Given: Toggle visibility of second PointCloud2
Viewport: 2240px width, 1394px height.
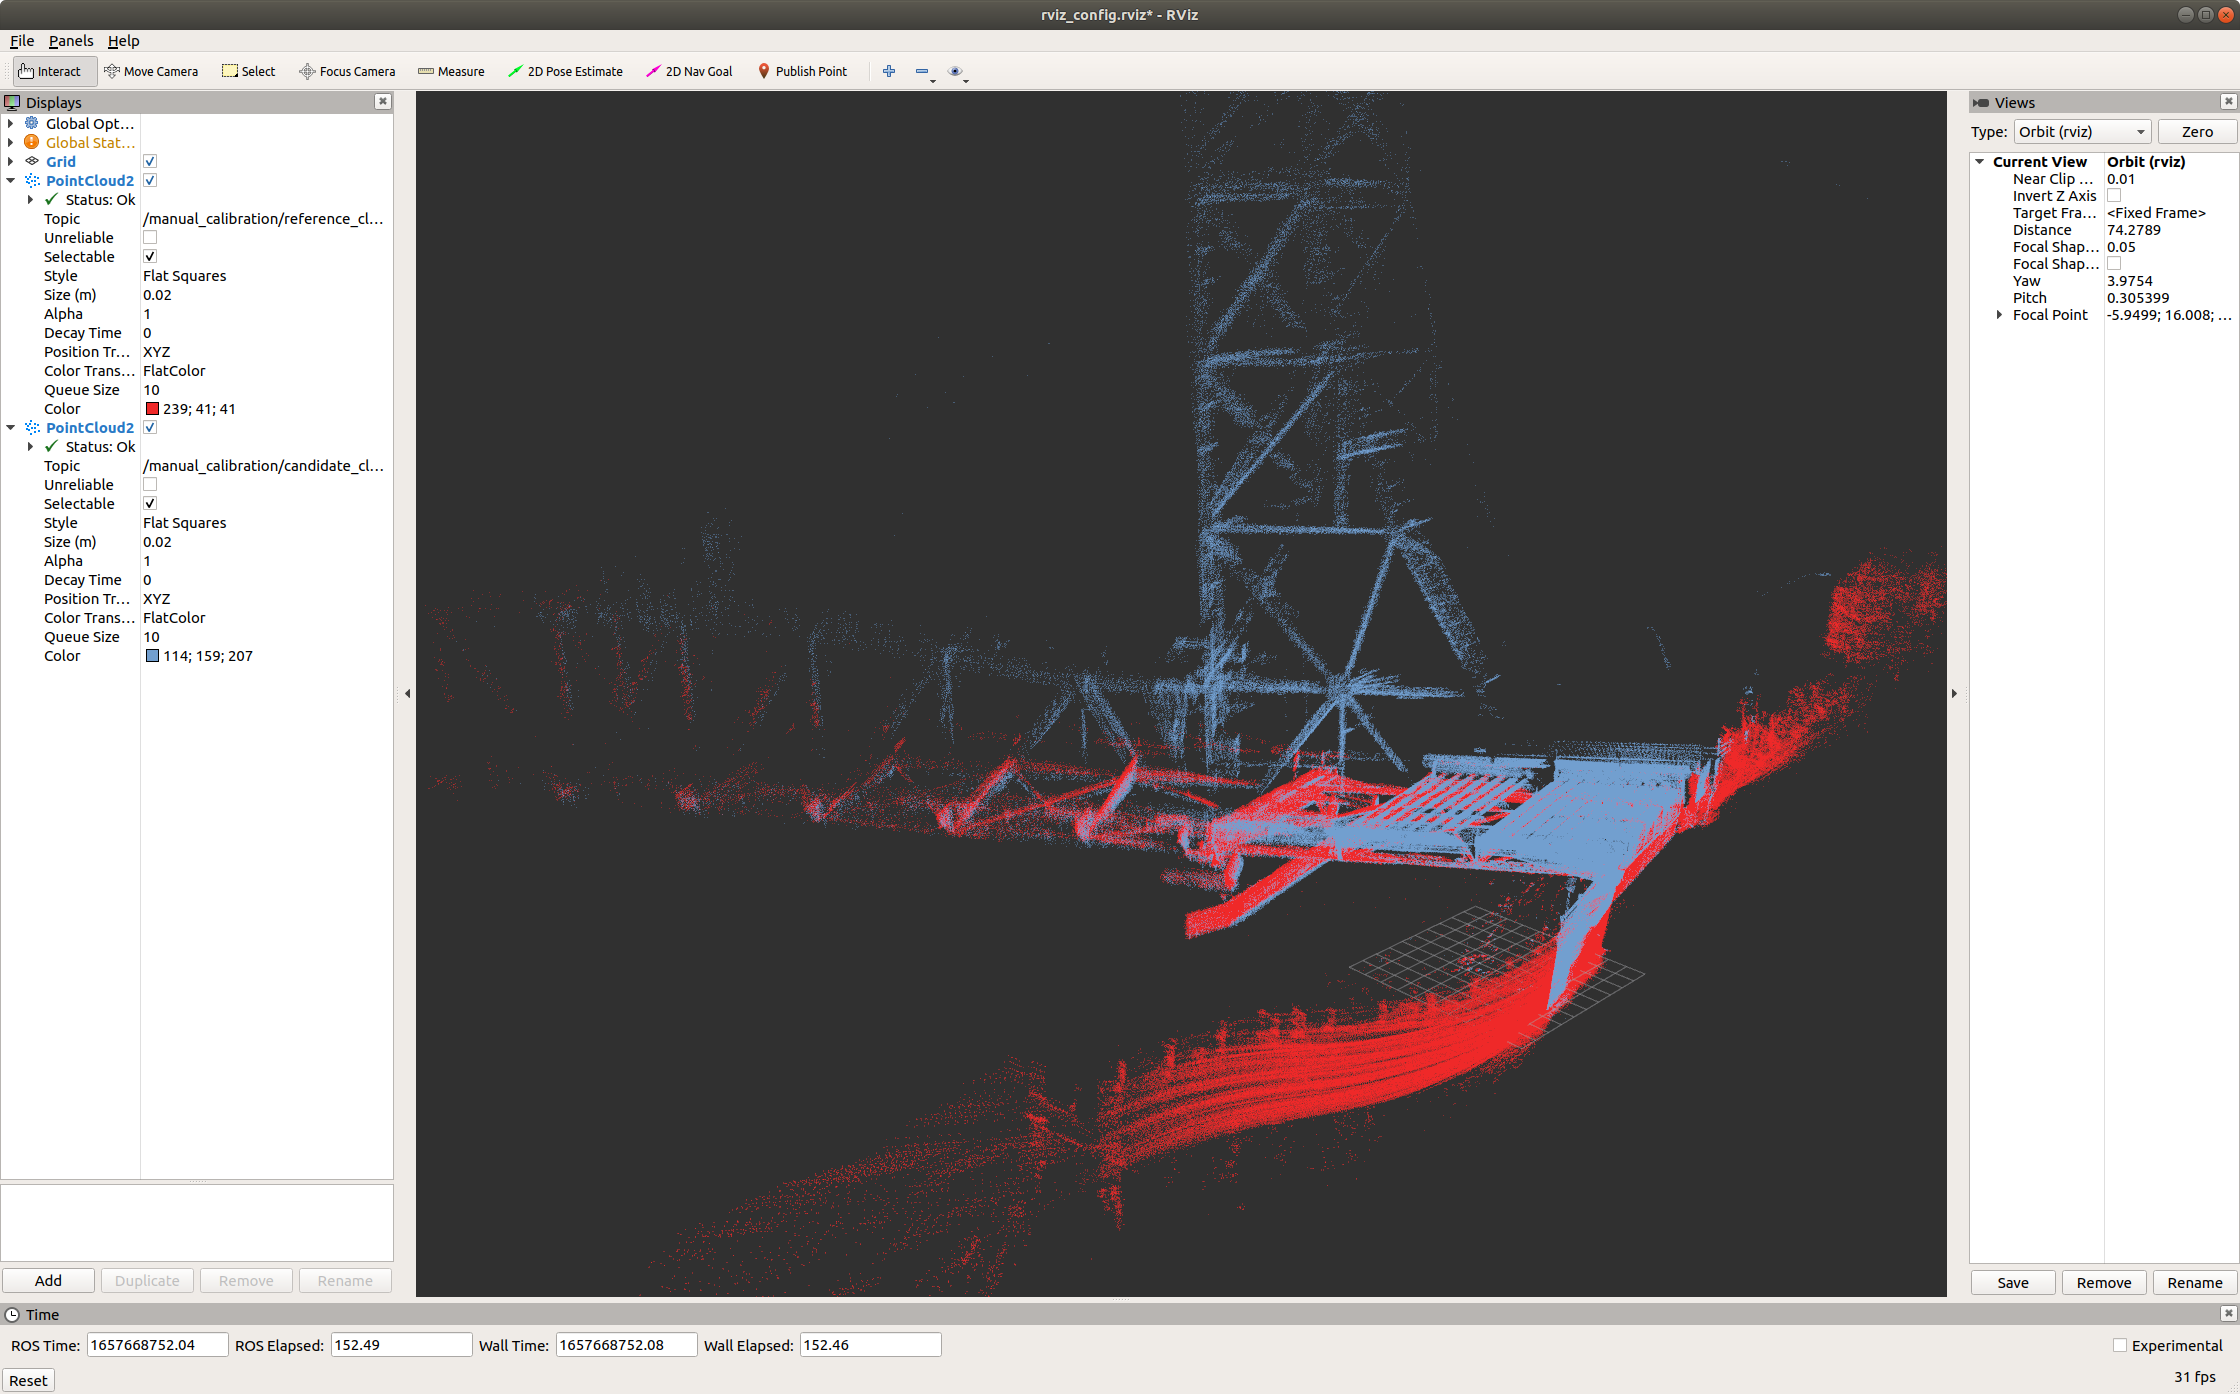Looking at the screenshot, I should coord(151,427).
